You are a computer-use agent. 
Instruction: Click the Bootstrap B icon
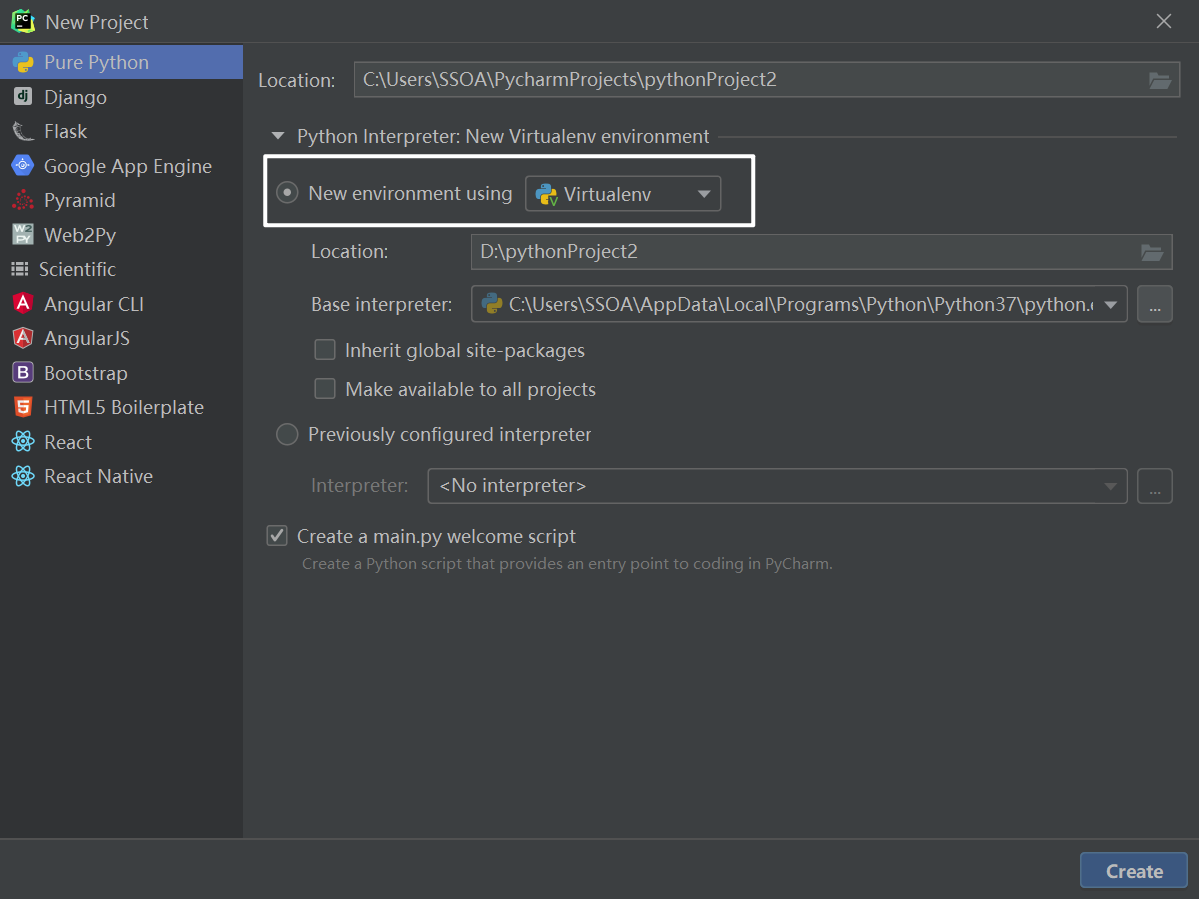[23, 372]
